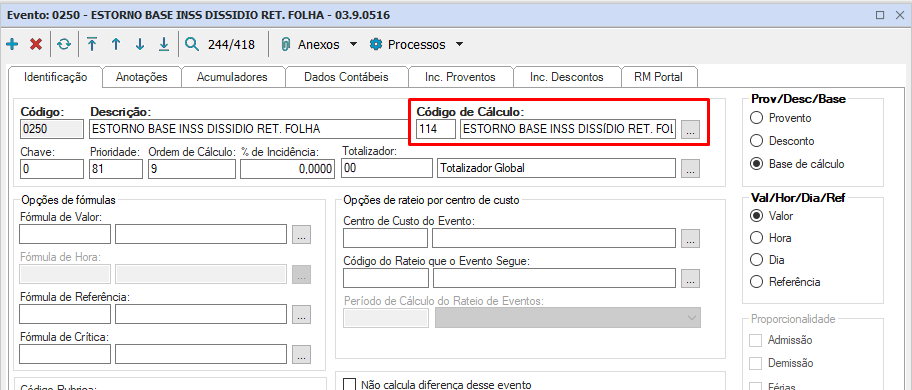Switch to the Identificação tab
912x390 pixels.
(55, 77)
